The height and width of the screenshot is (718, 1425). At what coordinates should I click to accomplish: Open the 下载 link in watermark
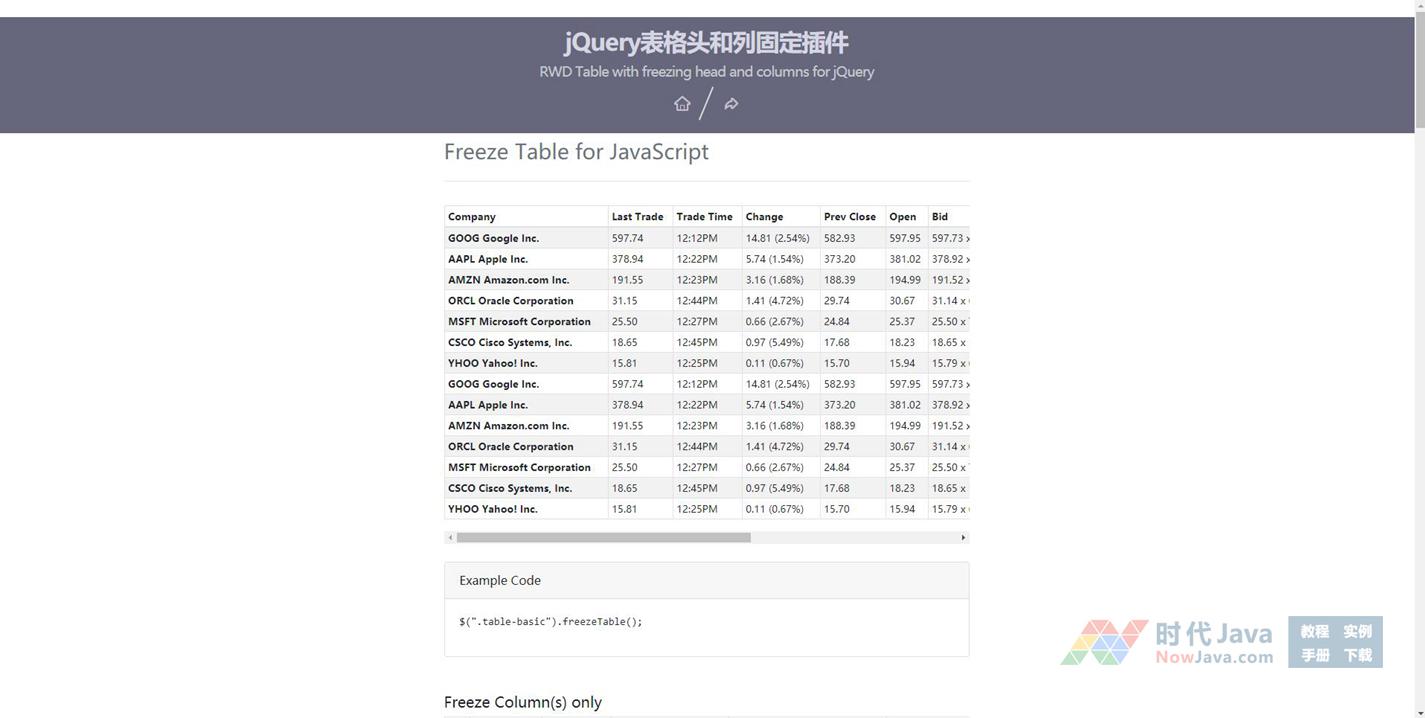point(1357,656)
